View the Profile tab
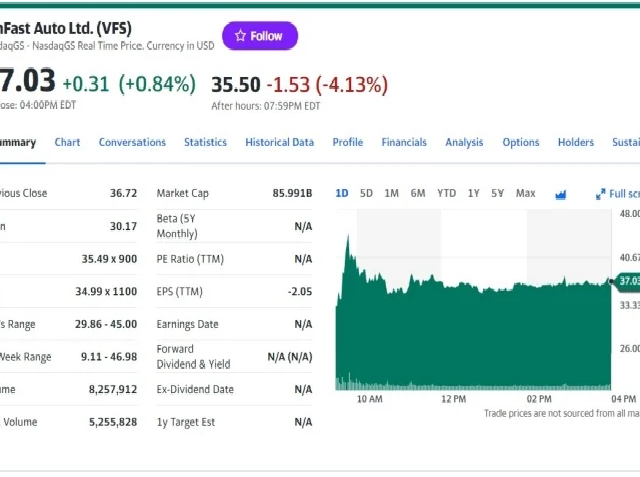 347,142
